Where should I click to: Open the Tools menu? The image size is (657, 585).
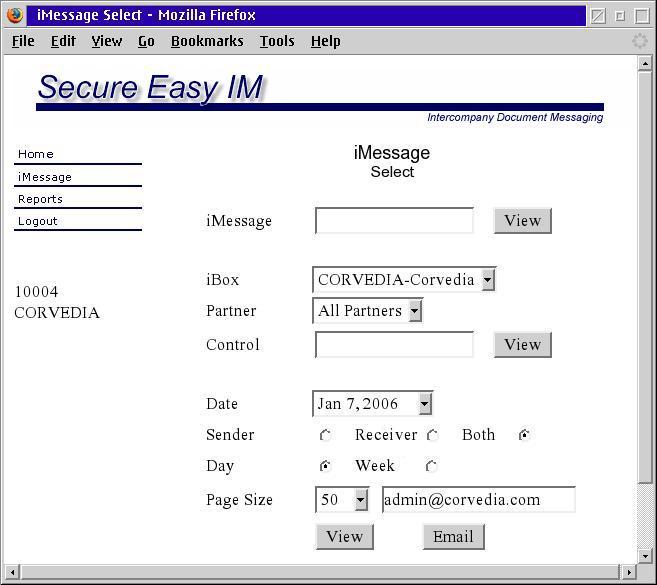coord(277,41)
